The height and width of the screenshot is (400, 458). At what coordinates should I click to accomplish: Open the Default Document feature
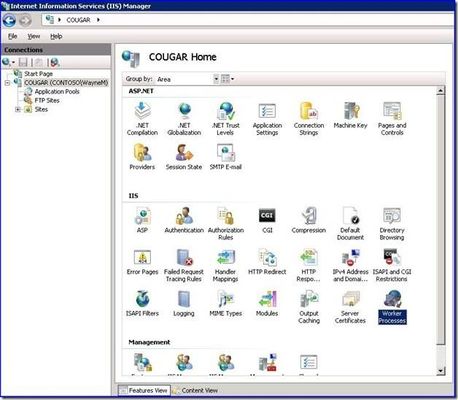pos(350,223)
